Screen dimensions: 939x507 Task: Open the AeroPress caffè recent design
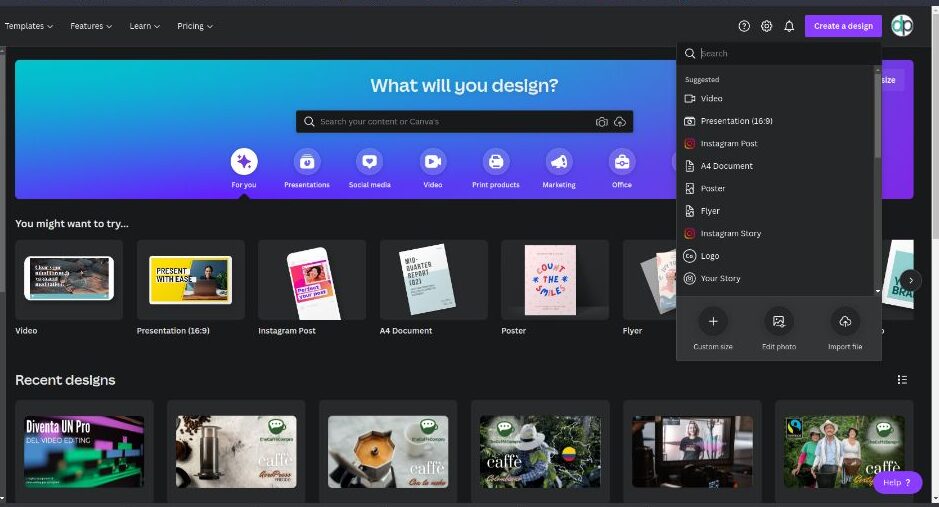click(x=236, y=451)
